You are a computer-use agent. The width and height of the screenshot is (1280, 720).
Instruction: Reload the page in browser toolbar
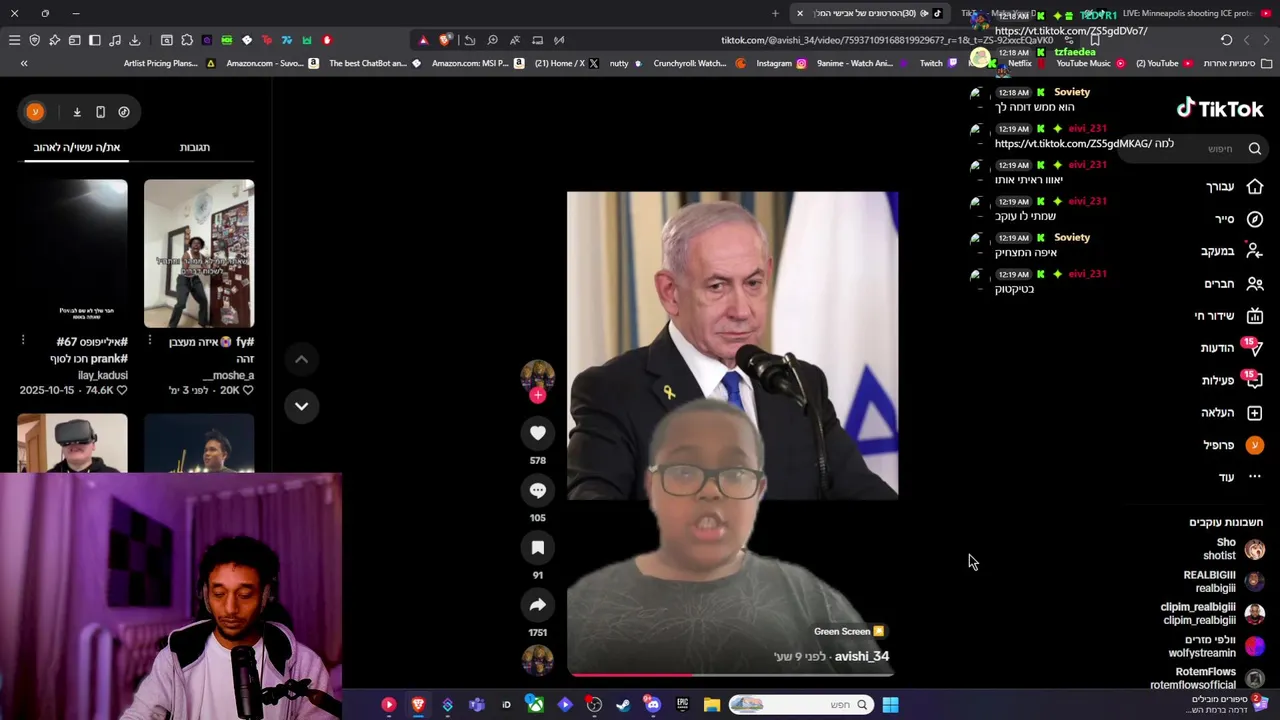(x=1226, y=40)
